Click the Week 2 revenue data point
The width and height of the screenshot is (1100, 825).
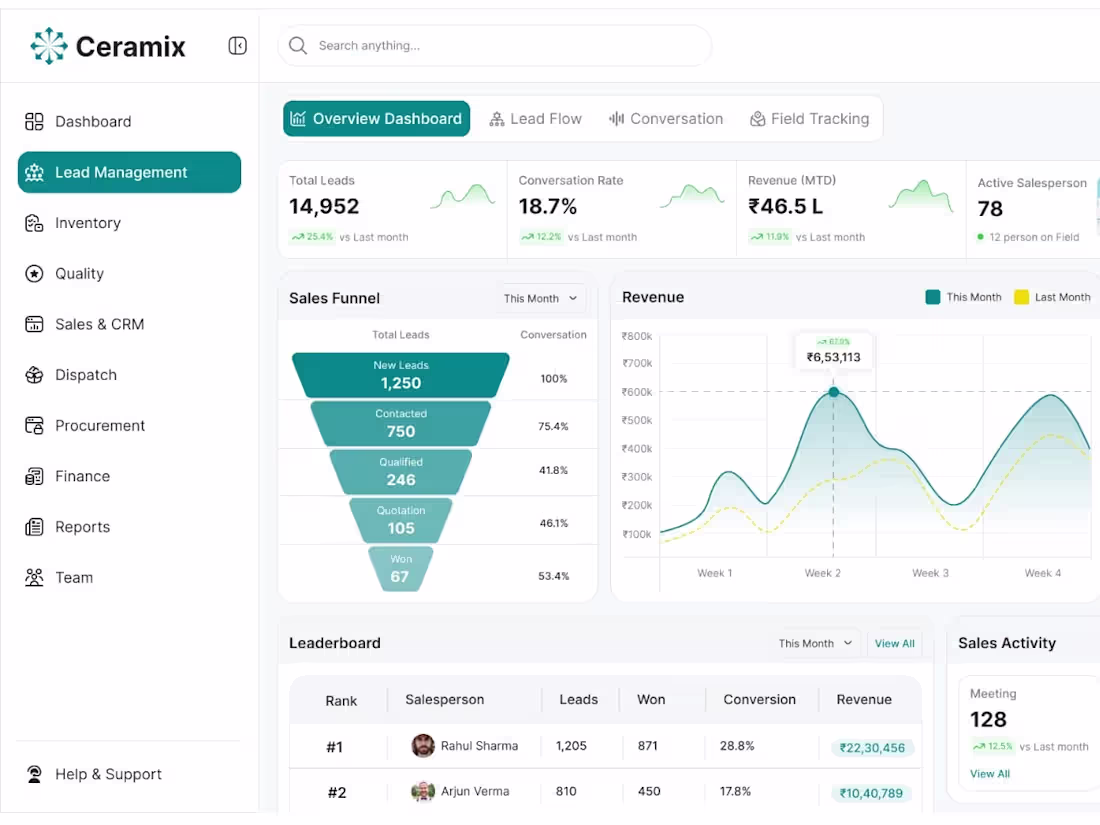(833, 392)
